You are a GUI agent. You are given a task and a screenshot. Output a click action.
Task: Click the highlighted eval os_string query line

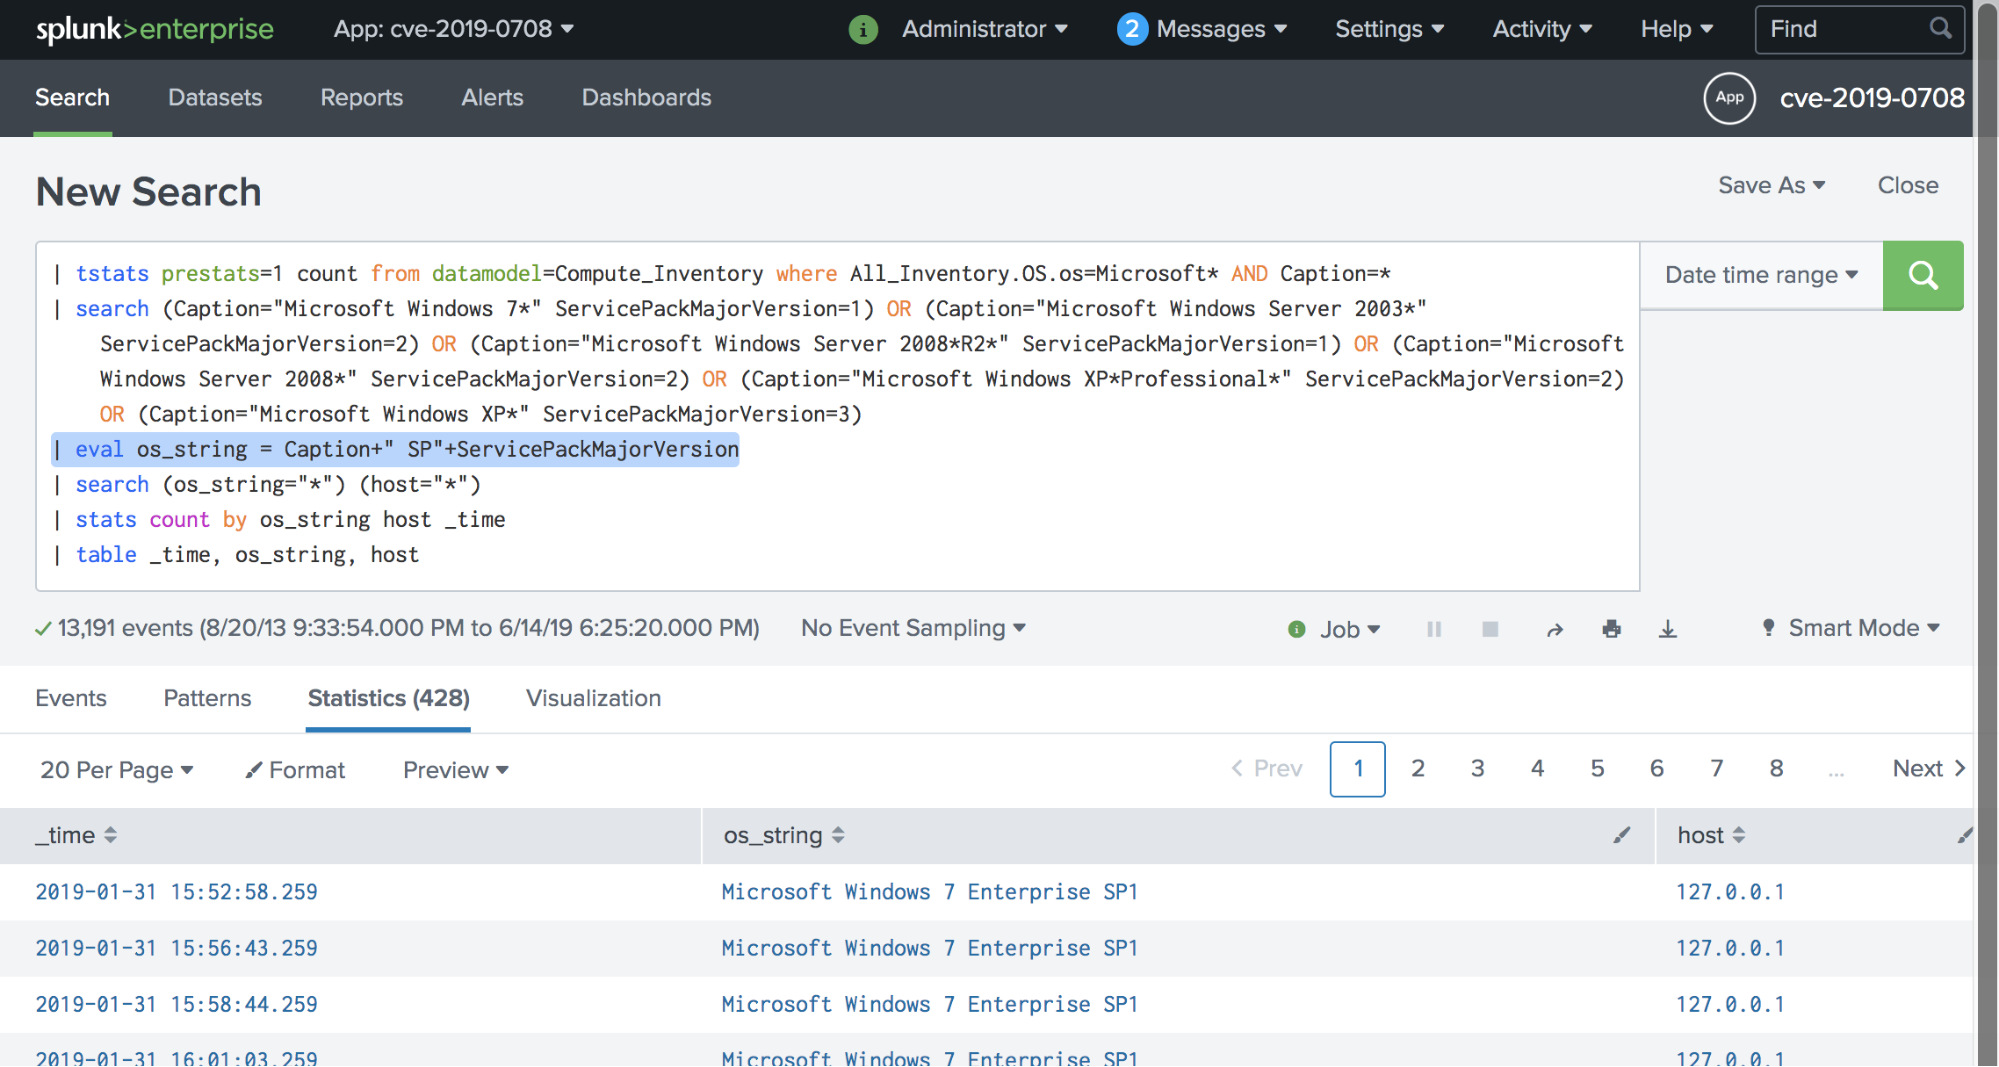click(396, 449)
